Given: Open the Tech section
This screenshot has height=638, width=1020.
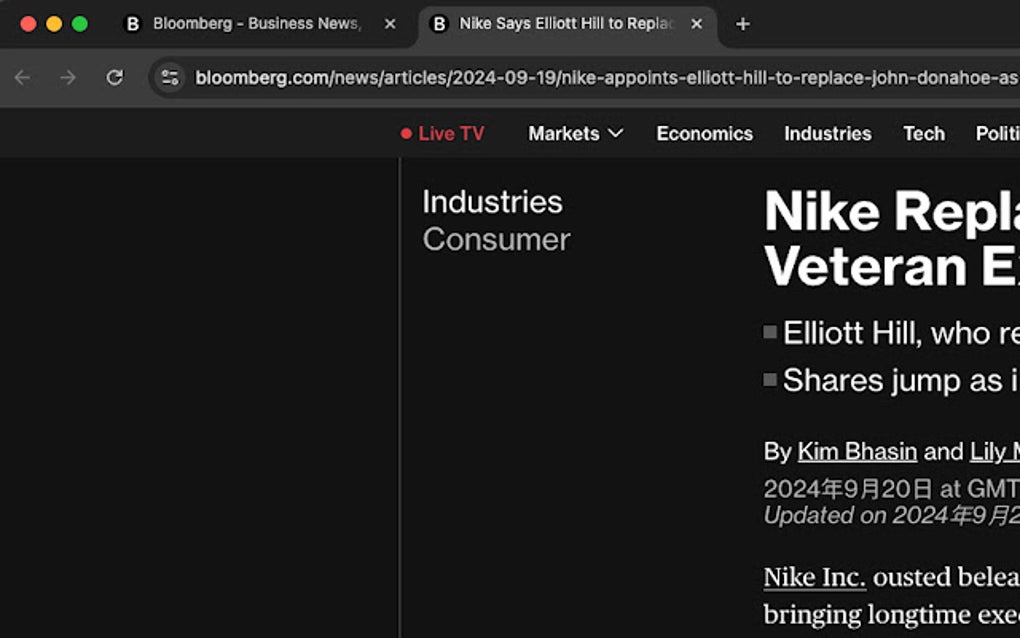Looking at the screenshot, I should [923, 133].
